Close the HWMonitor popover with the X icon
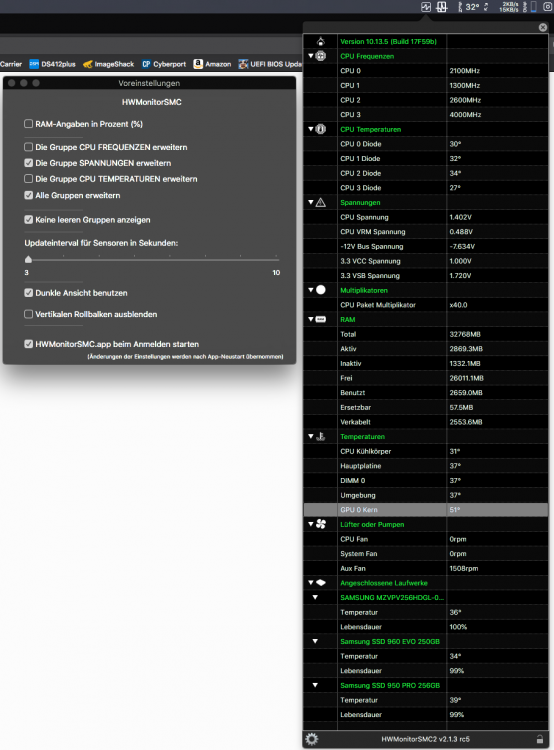 (x=543, y=27)
